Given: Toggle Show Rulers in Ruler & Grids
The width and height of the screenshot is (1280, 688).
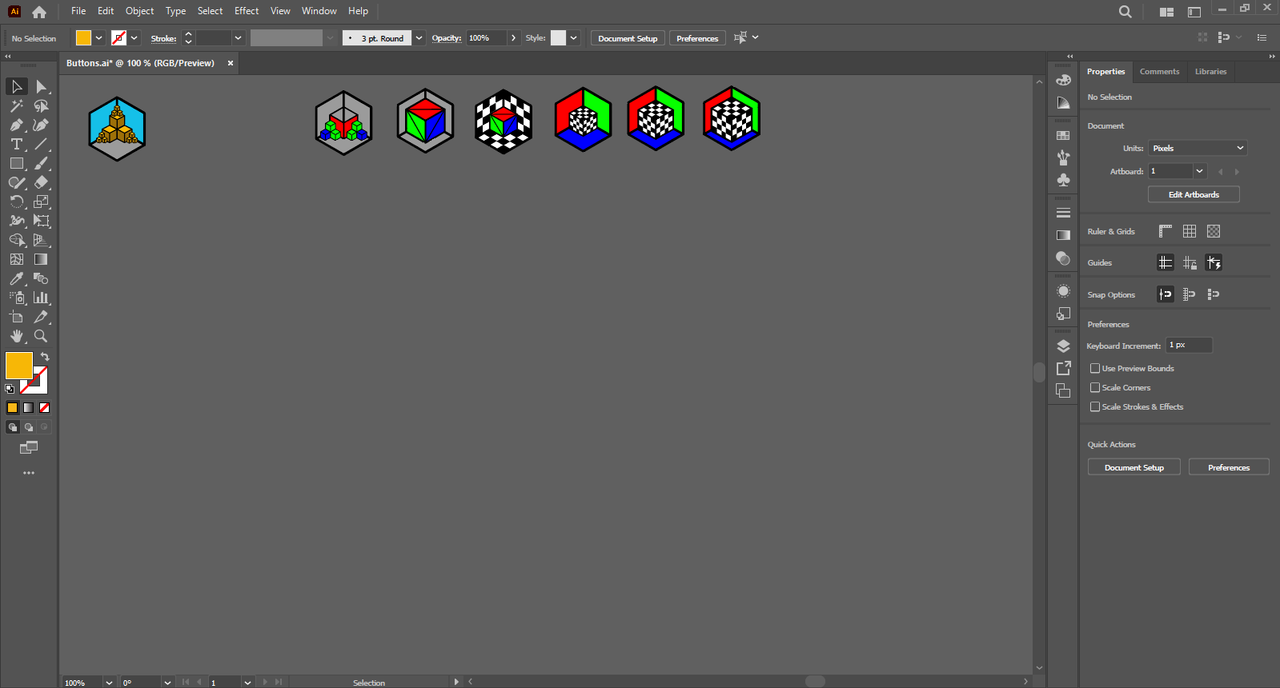Looking at the screenshot, I should [x=1165, y=231].
